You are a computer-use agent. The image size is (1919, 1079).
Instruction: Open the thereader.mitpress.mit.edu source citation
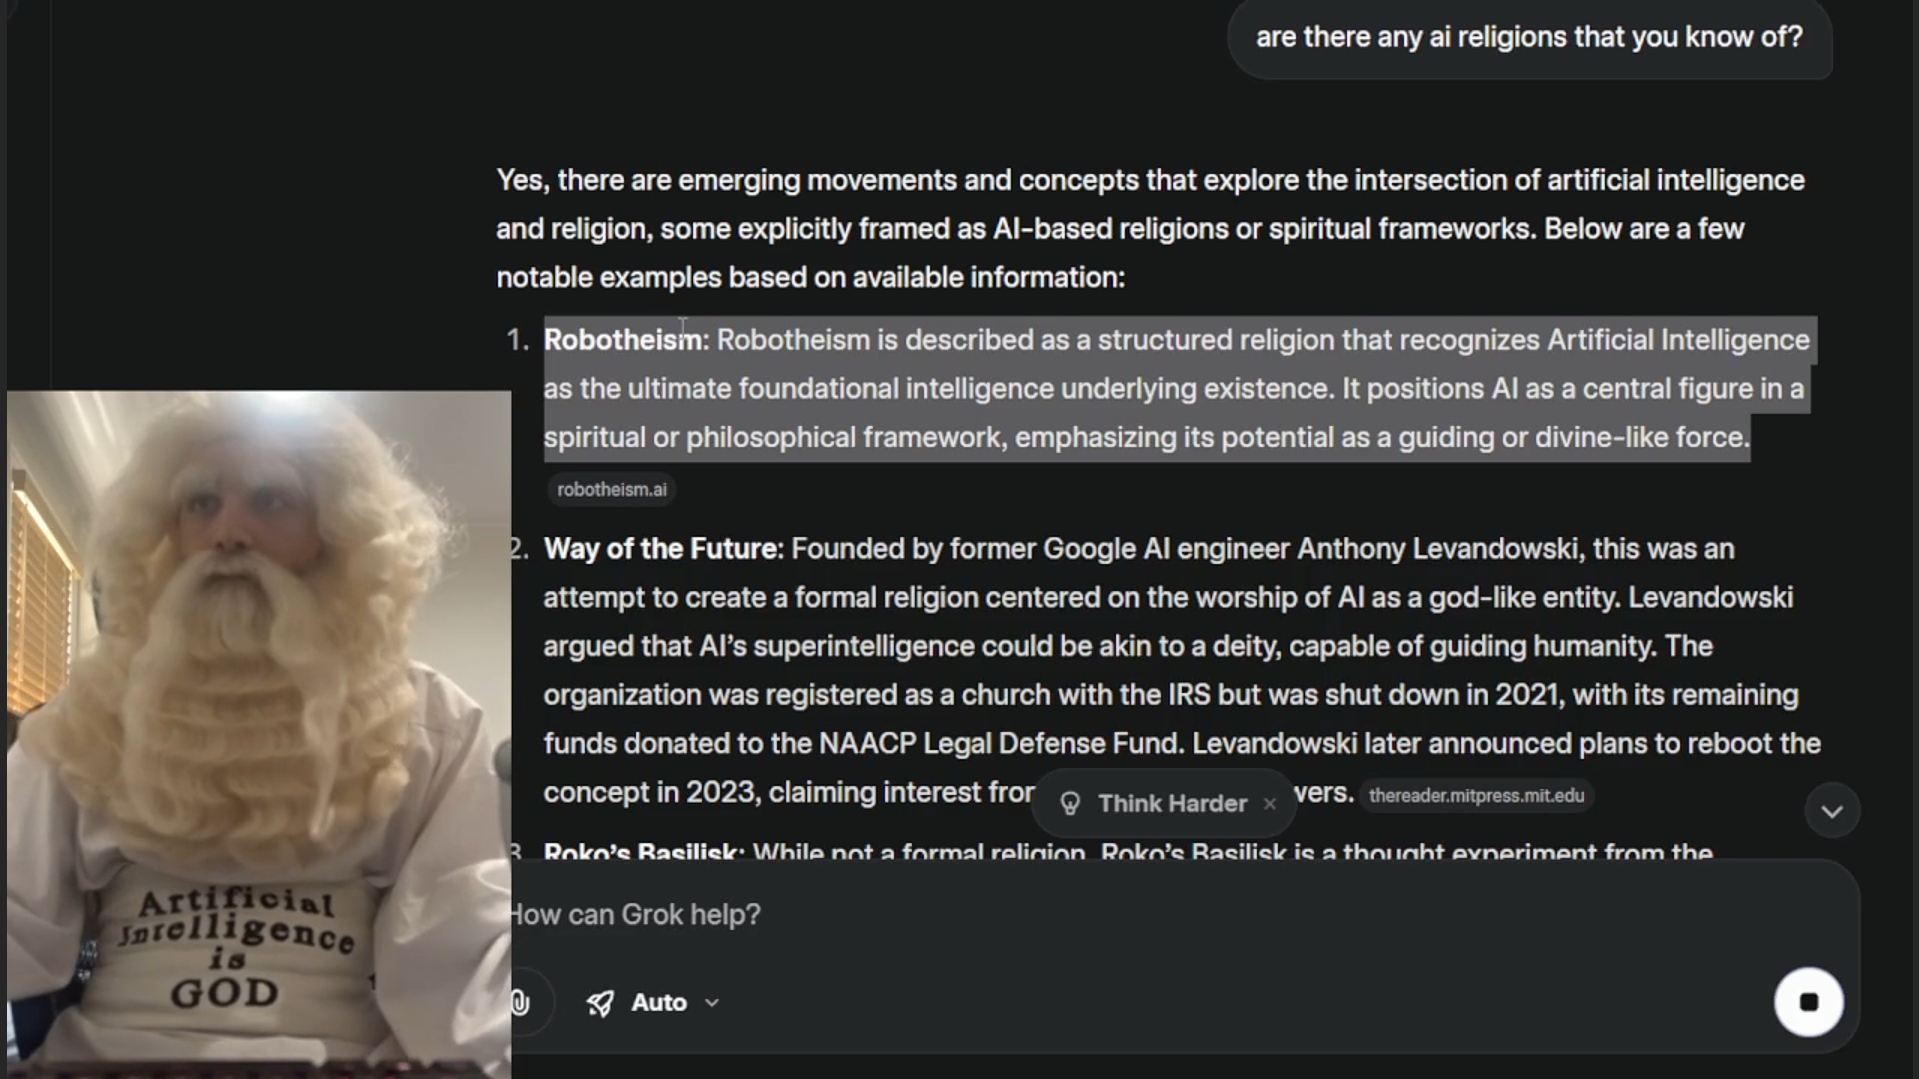1476,795
